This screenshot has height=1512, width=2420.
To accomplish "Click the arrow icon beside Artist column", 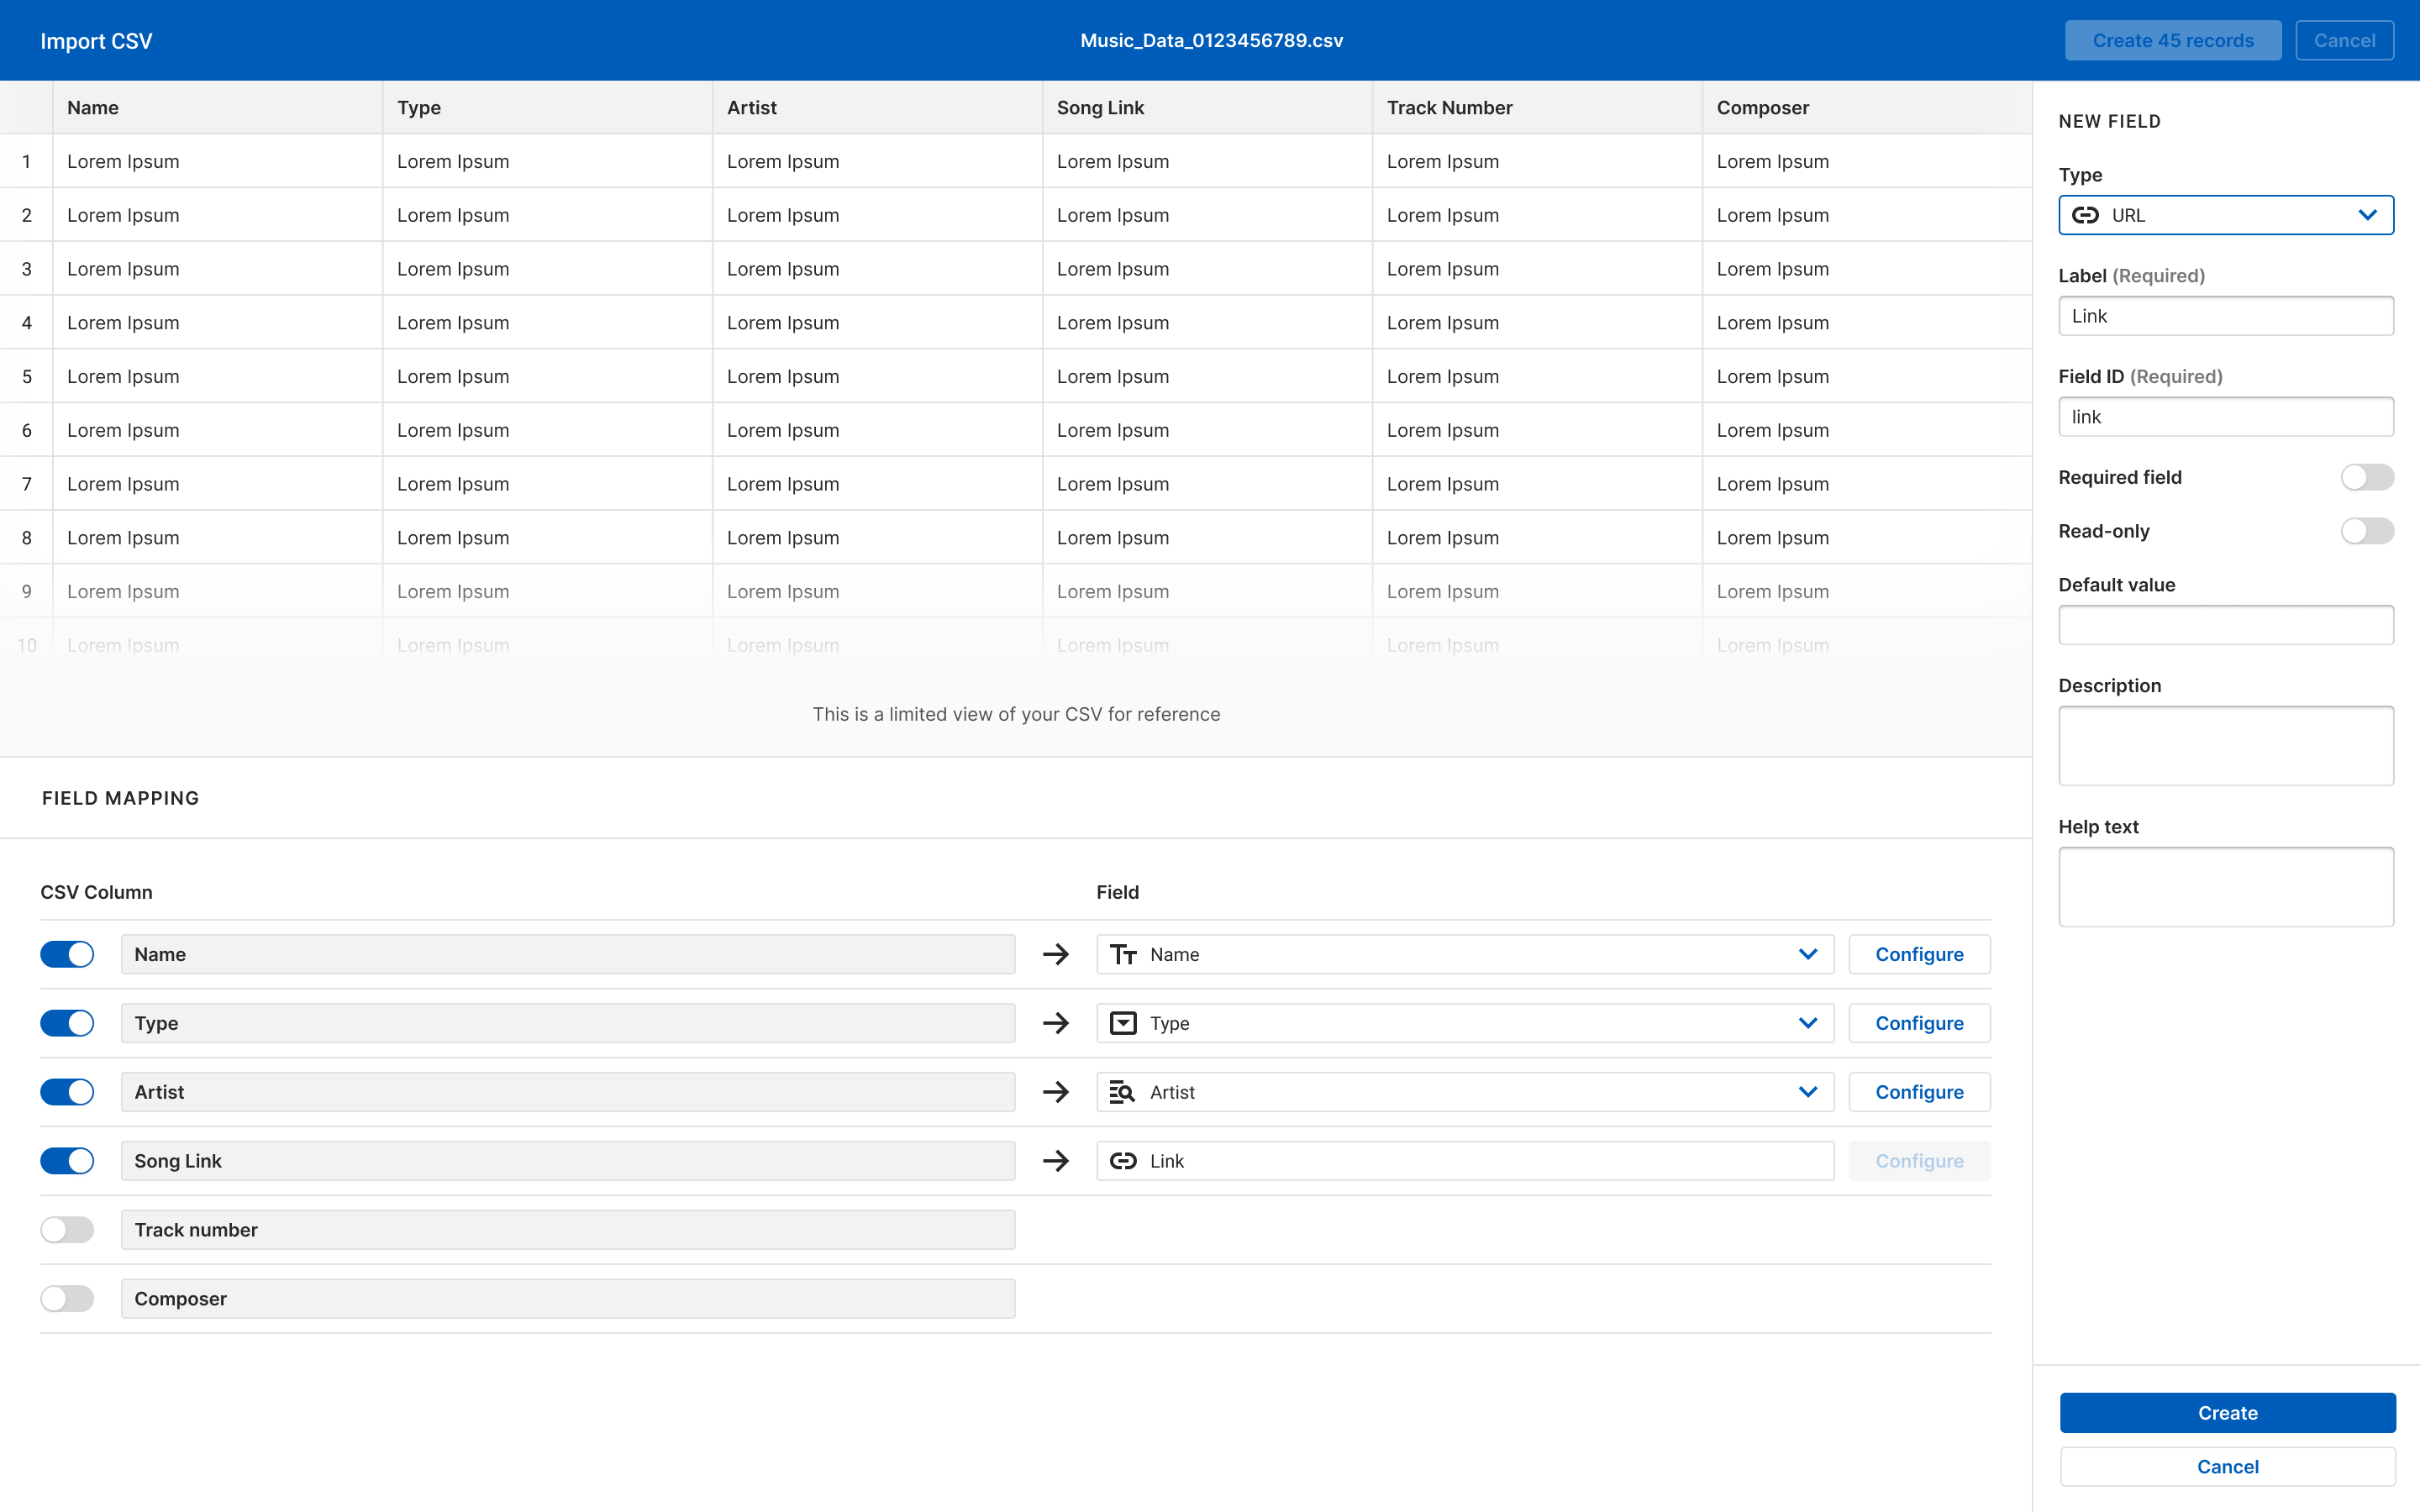I will (x=1056, y=1092).
